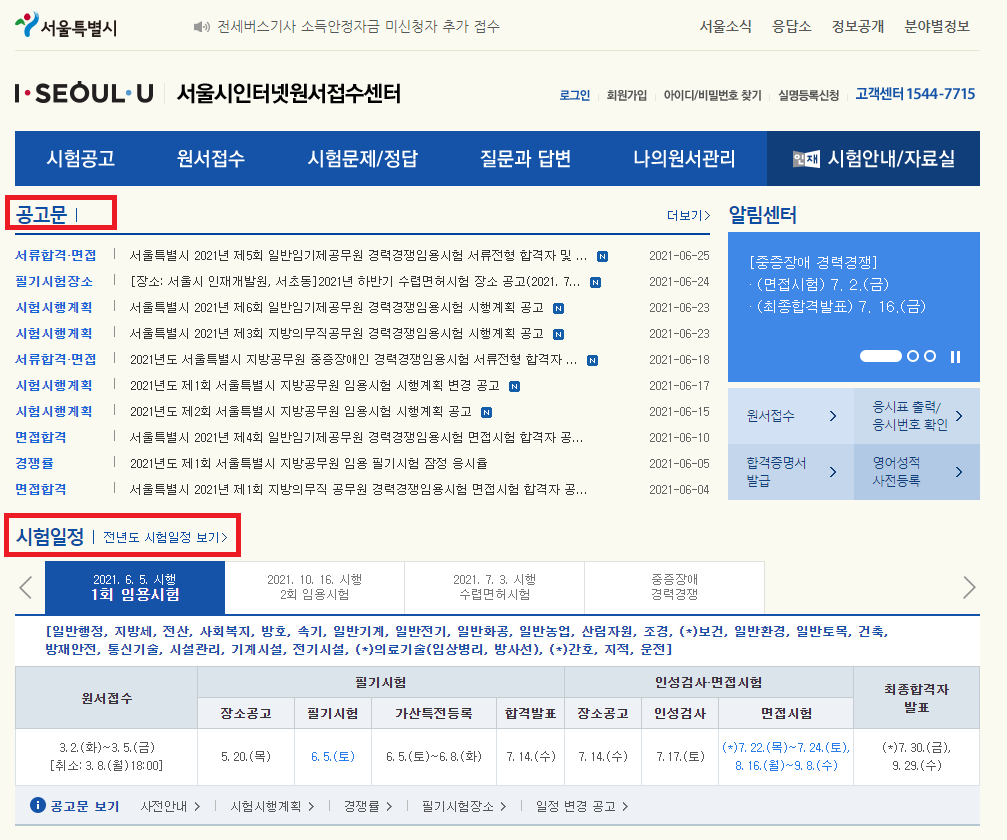Open the 시험문제/정답 menu
Viewport: 1007px width, 840px height.
pyautogui.click(x=362, y=159)
